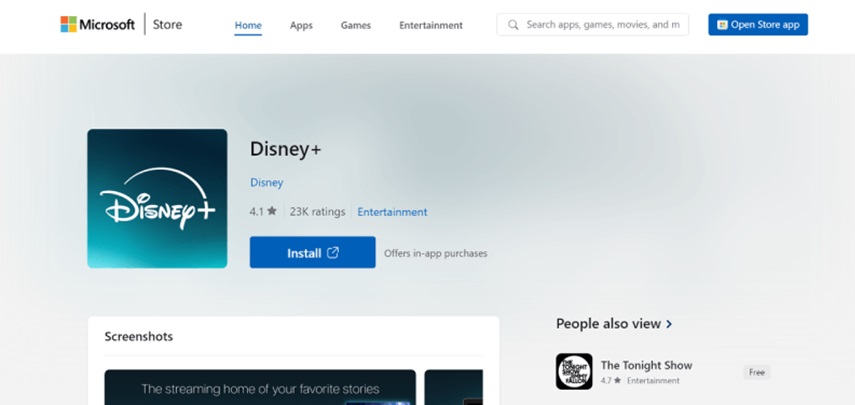
Task: Click the search magnifier icon
Action: (513, 24)
